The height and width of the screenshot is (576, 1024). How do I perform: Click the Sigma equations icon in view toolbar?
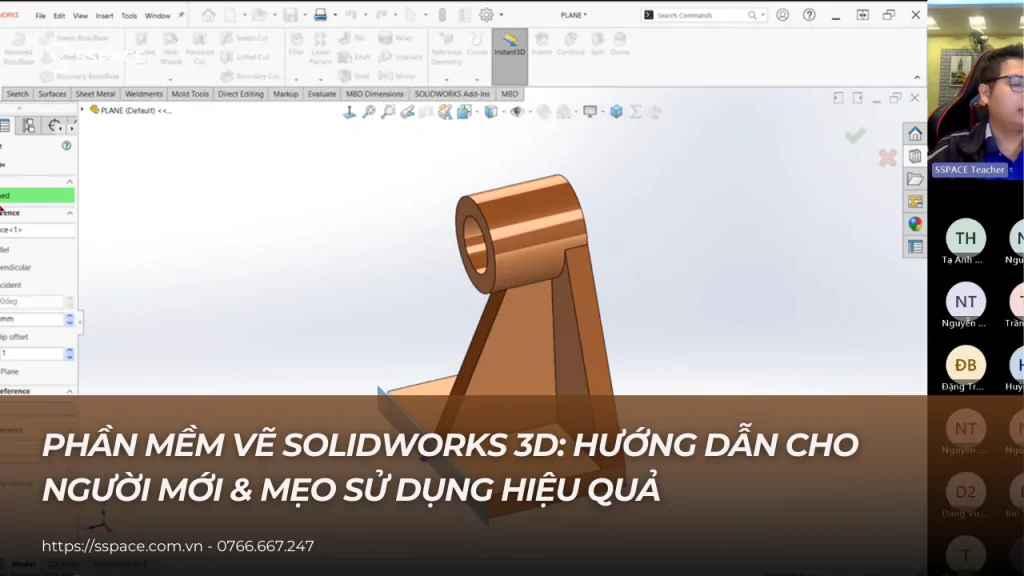point(635,112)
